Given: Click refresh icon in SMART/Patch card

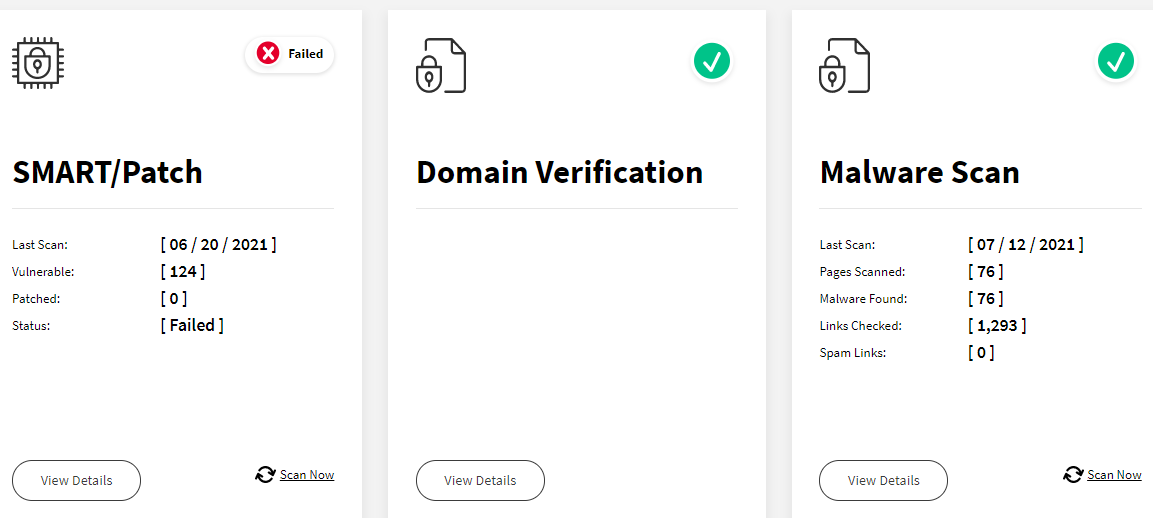Looking at the screenshot, I should (265, 475).
